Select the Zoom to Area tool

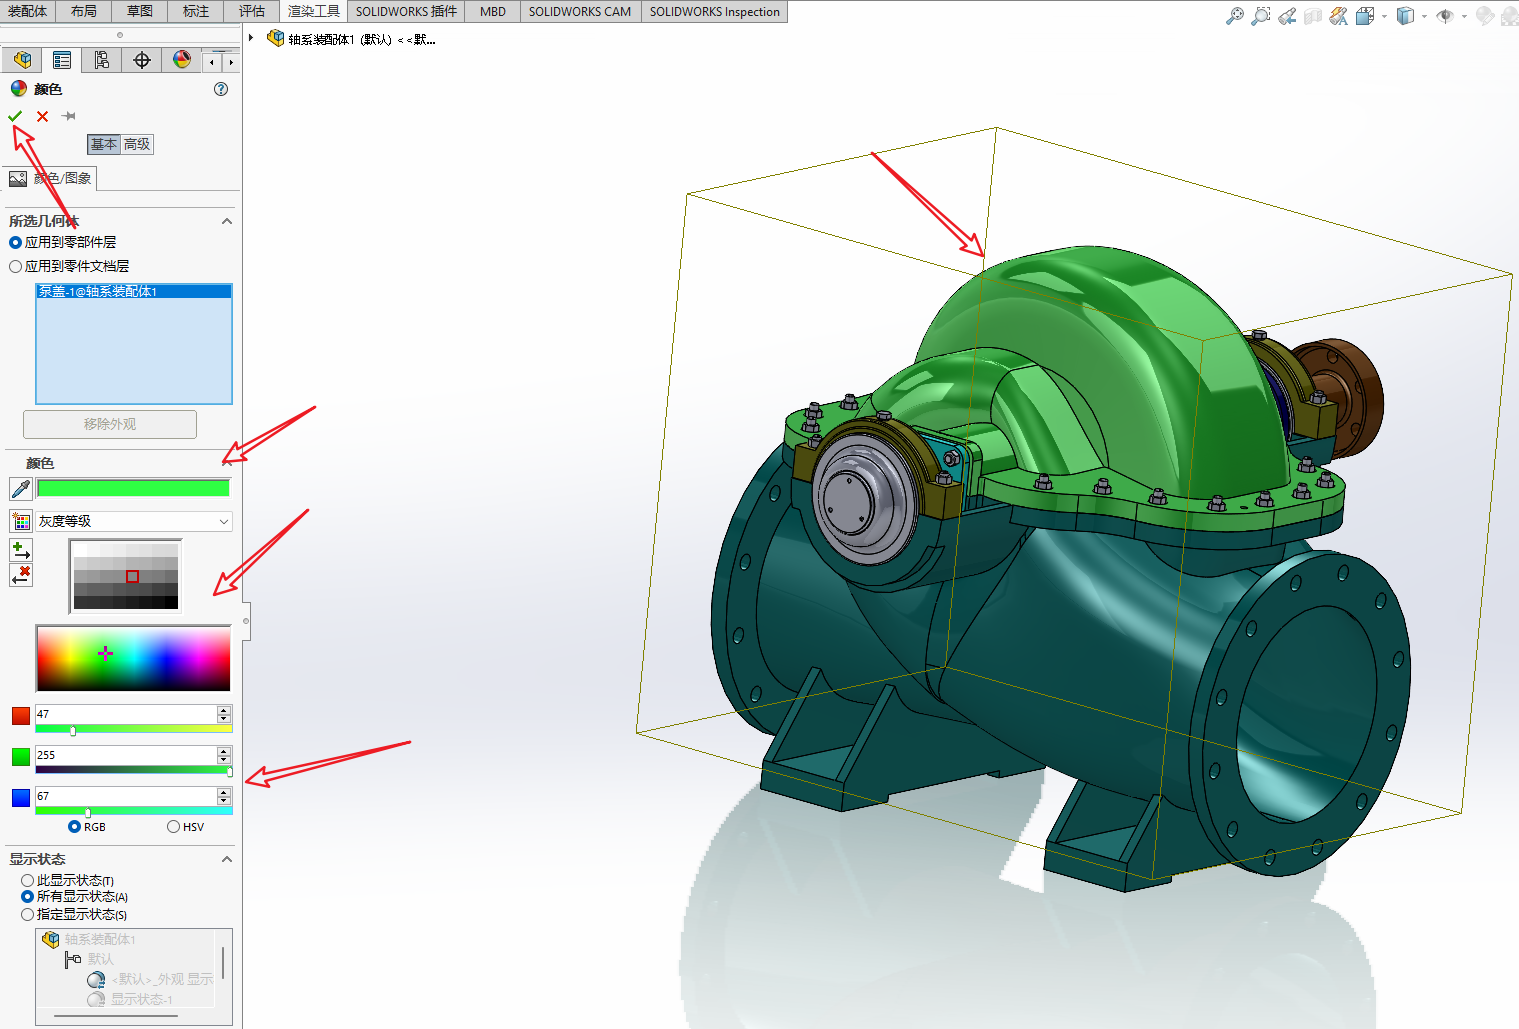tap(1261, 15)
